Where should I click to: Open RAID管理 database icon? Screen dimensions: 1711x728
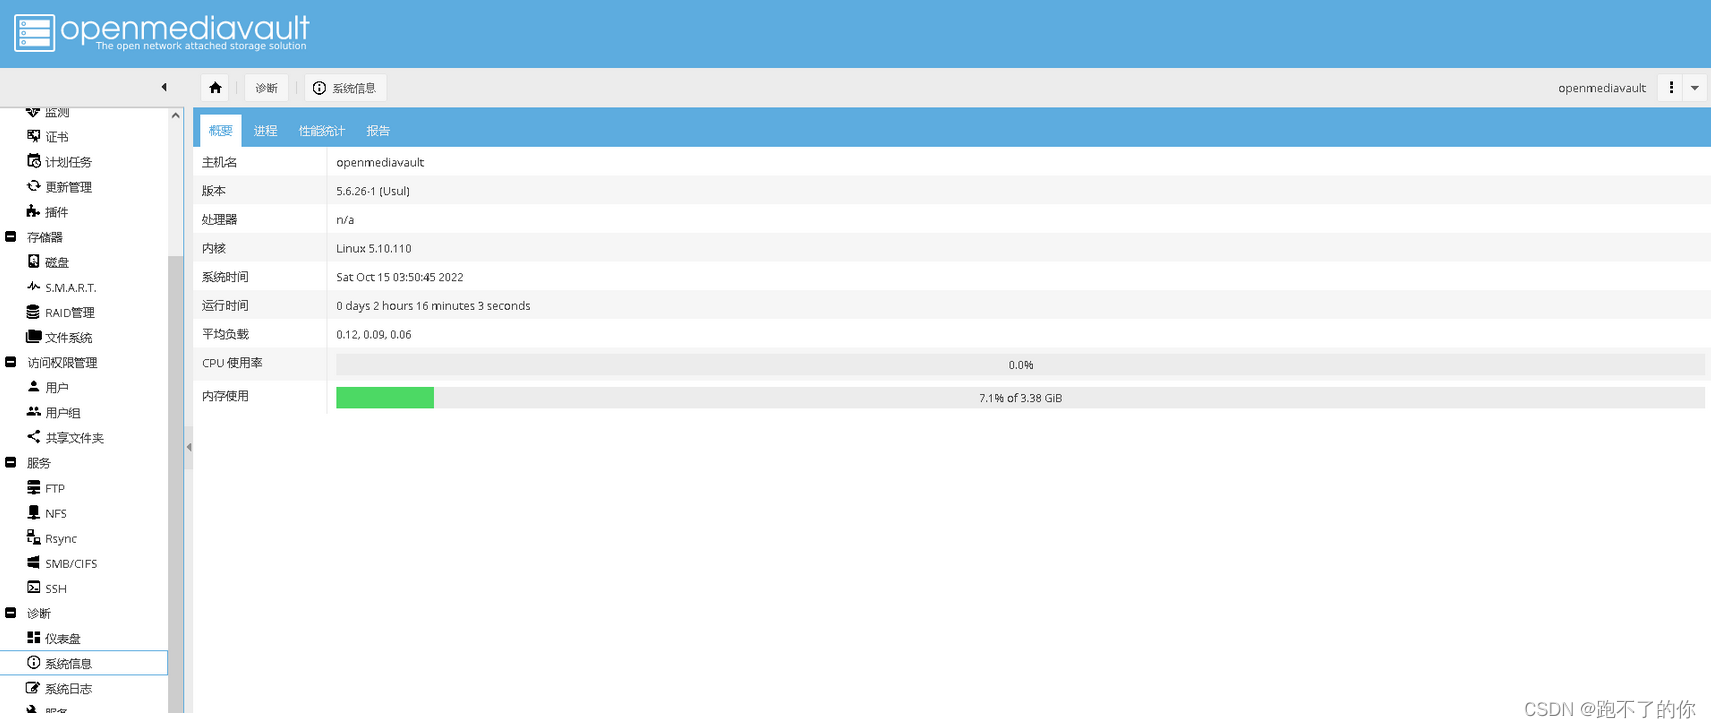click(x=33, y=312)
